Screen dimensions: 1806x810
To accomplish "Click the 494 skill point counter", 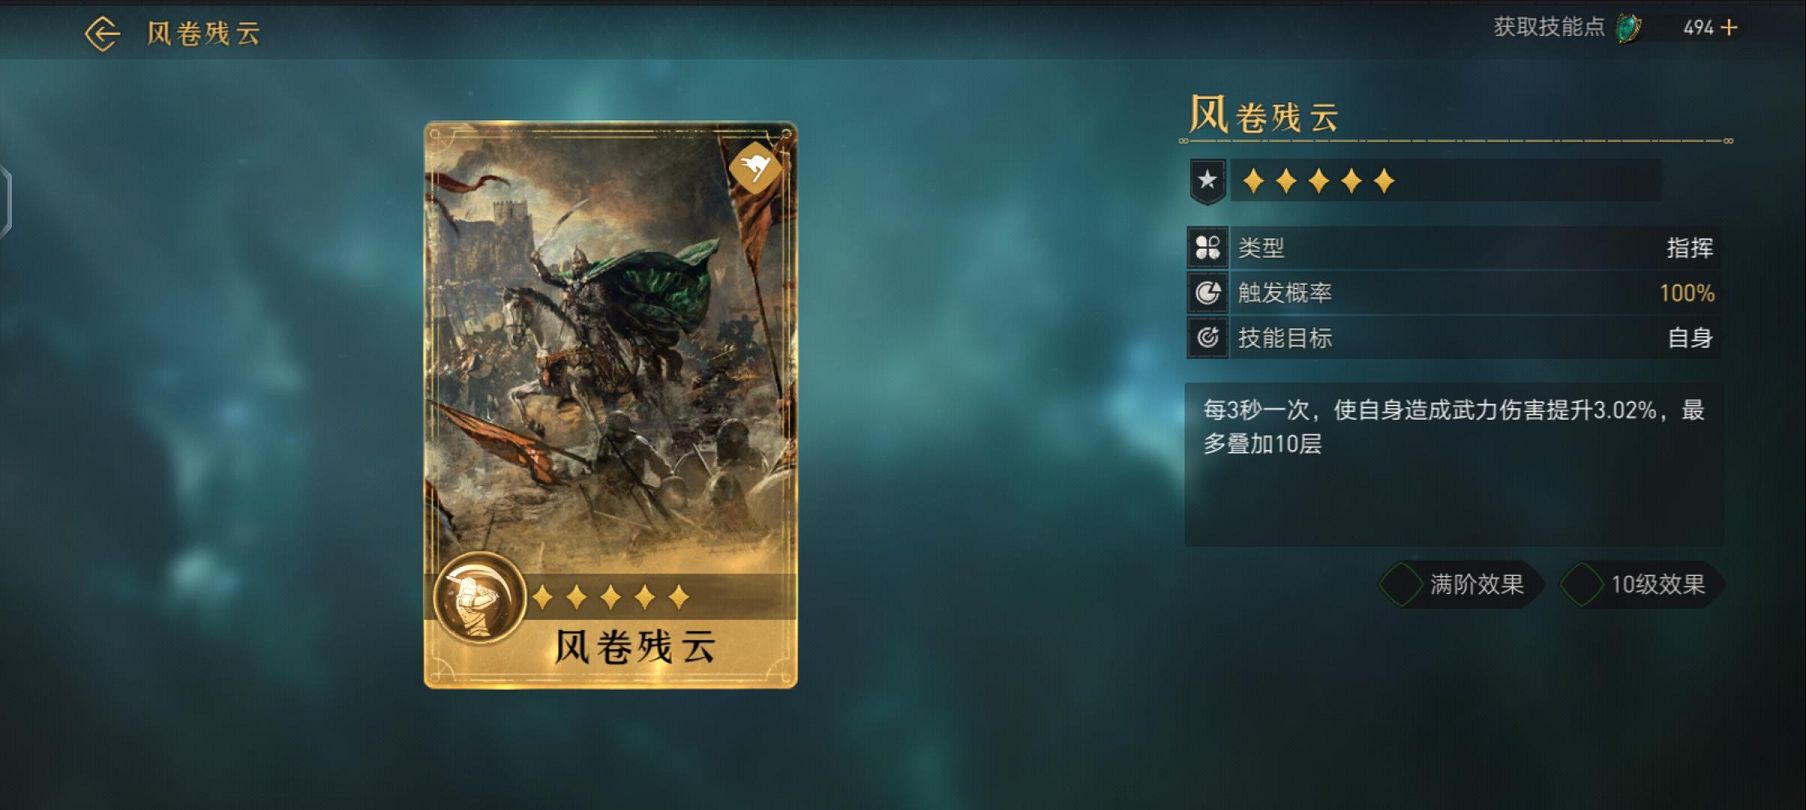I will pos(1698,29).
